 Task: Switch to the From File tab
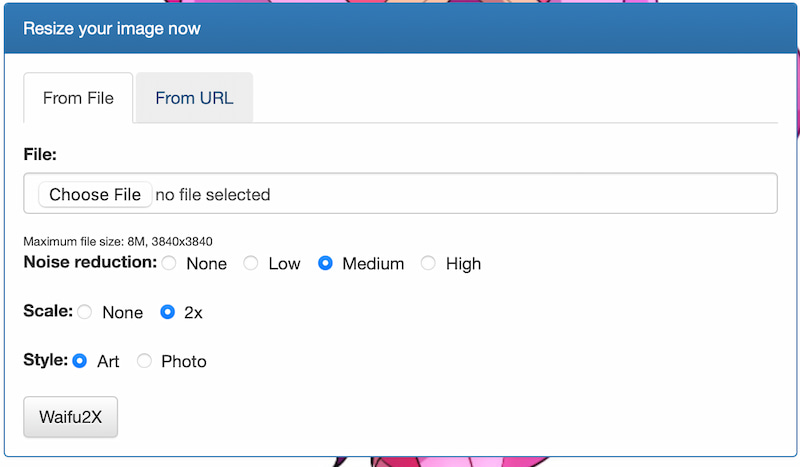78,98
